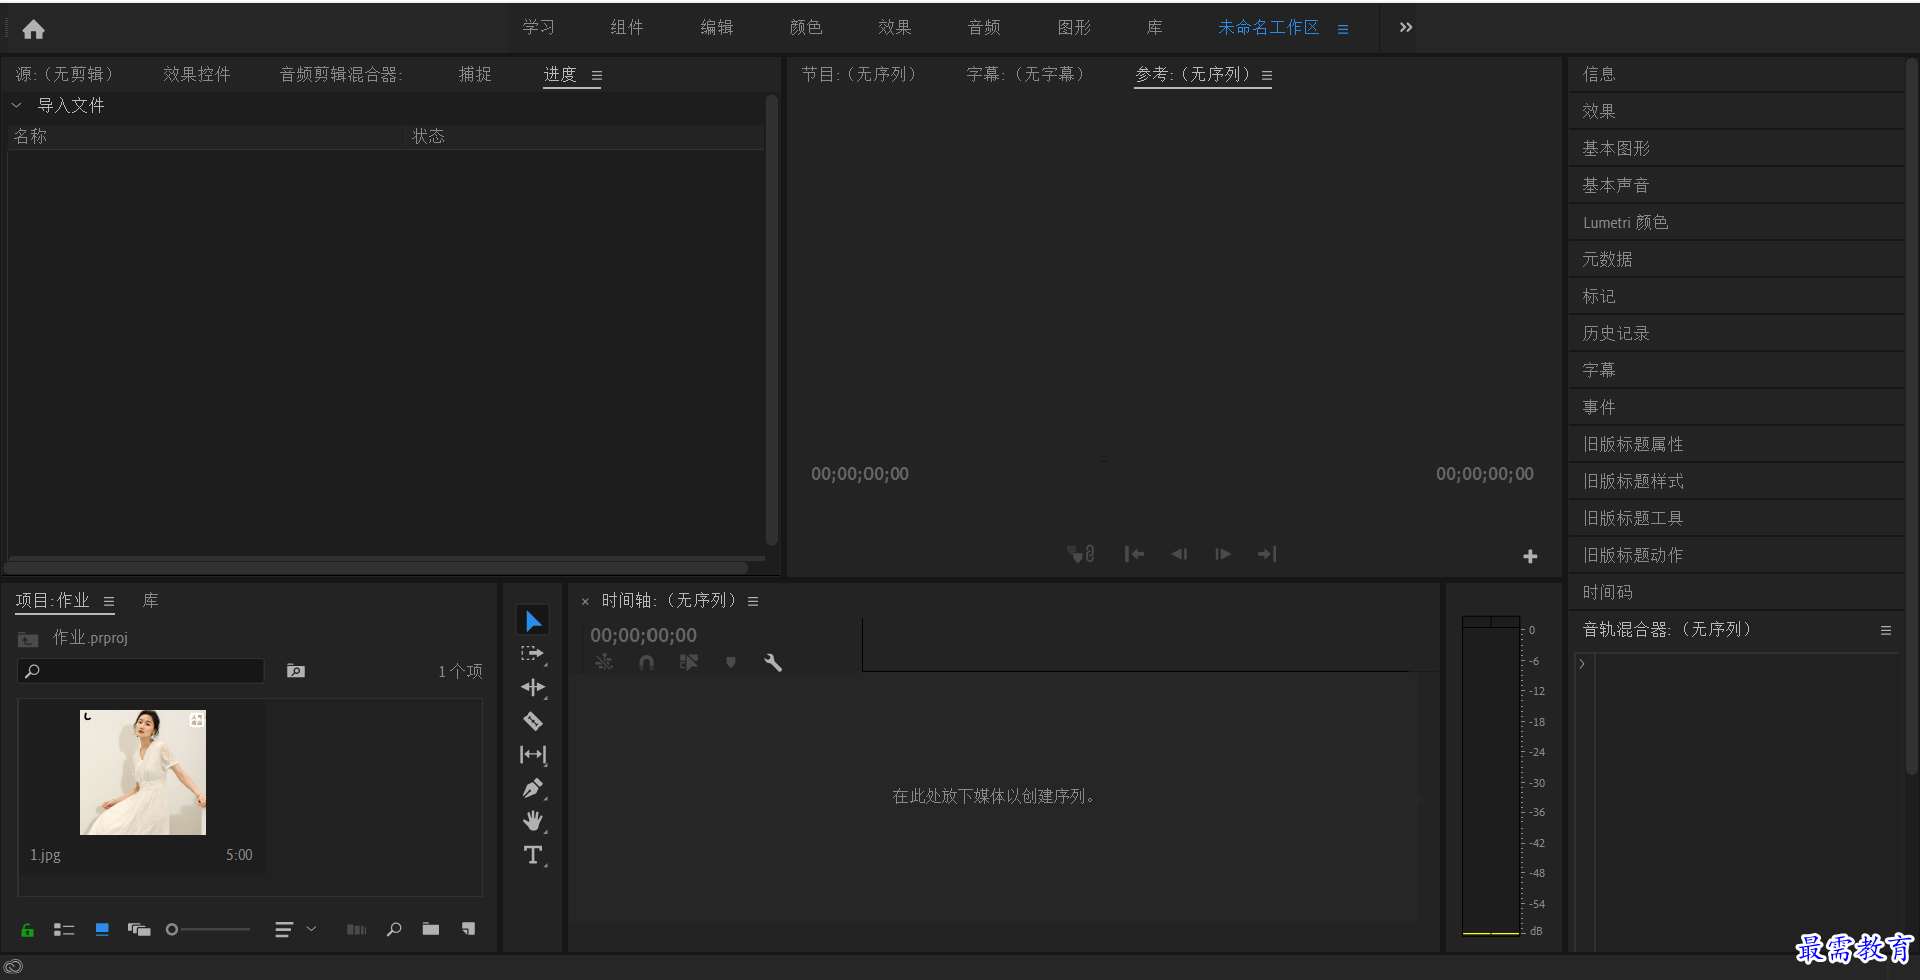Pick the Razor tool

[533, 721]
